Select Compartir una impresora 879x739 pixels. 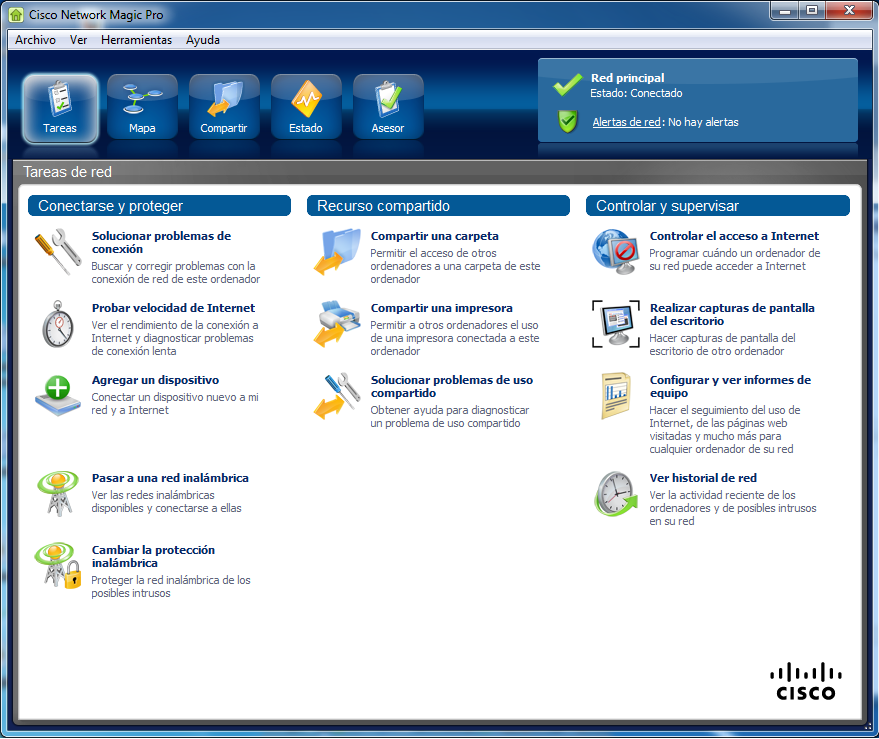coord(441,308)
